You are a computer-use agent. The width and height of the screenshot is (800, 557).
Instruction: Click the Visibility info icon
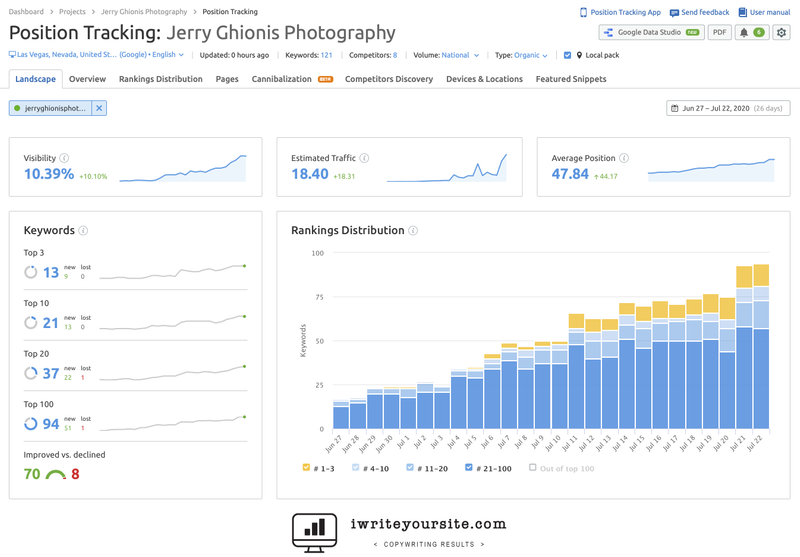[64, 158]
